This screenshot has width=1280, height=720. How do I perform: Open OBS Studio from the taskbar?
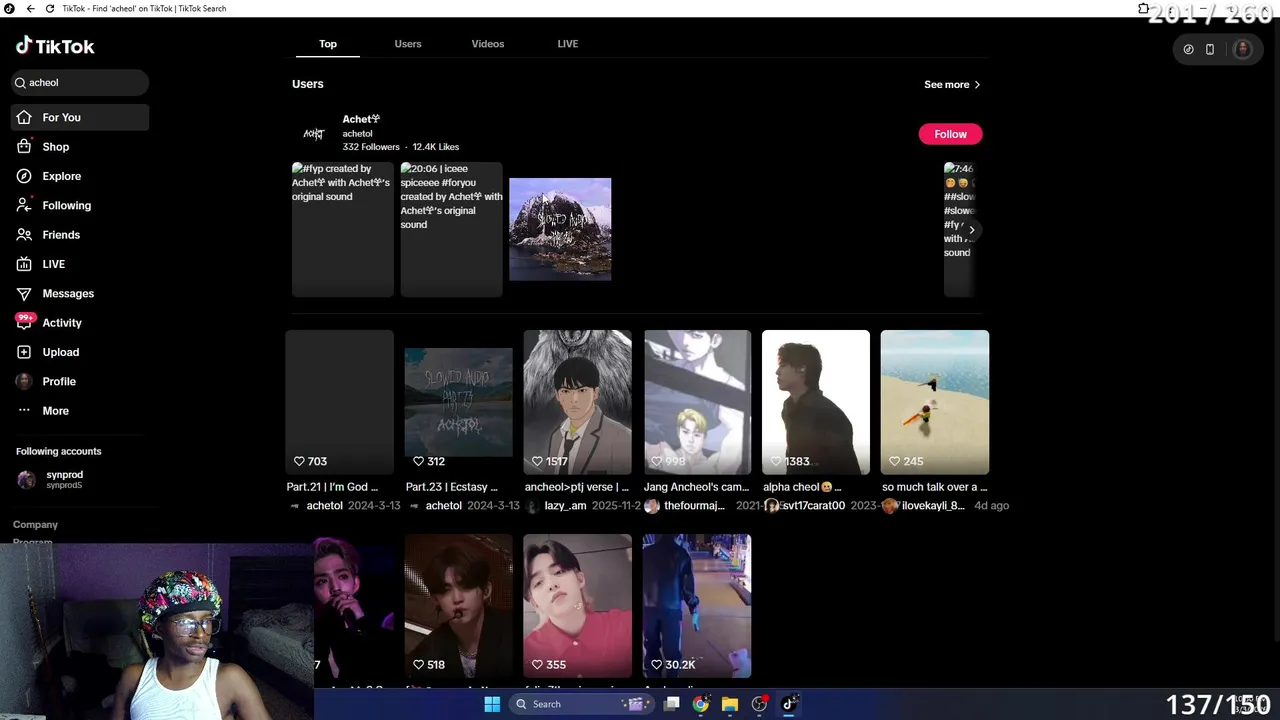760,704
